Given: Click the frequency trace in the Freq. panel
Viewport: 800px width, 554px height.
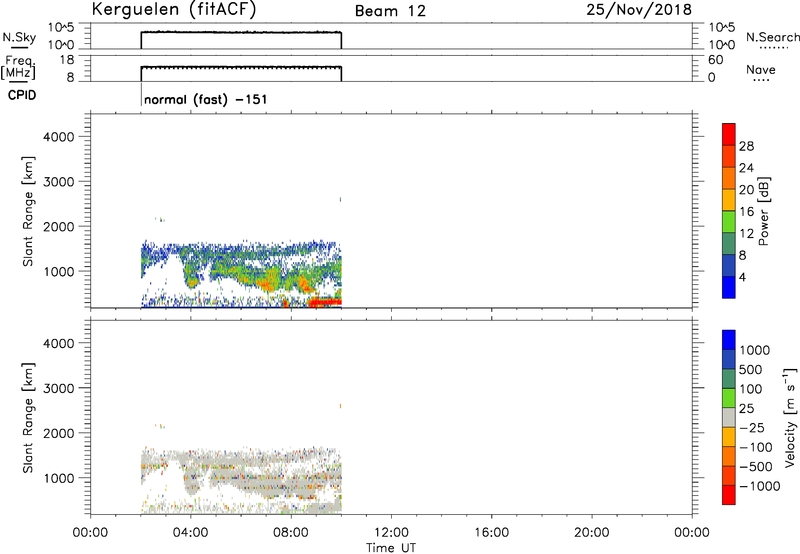Looking at the screenshot, I should pos(241,67).
